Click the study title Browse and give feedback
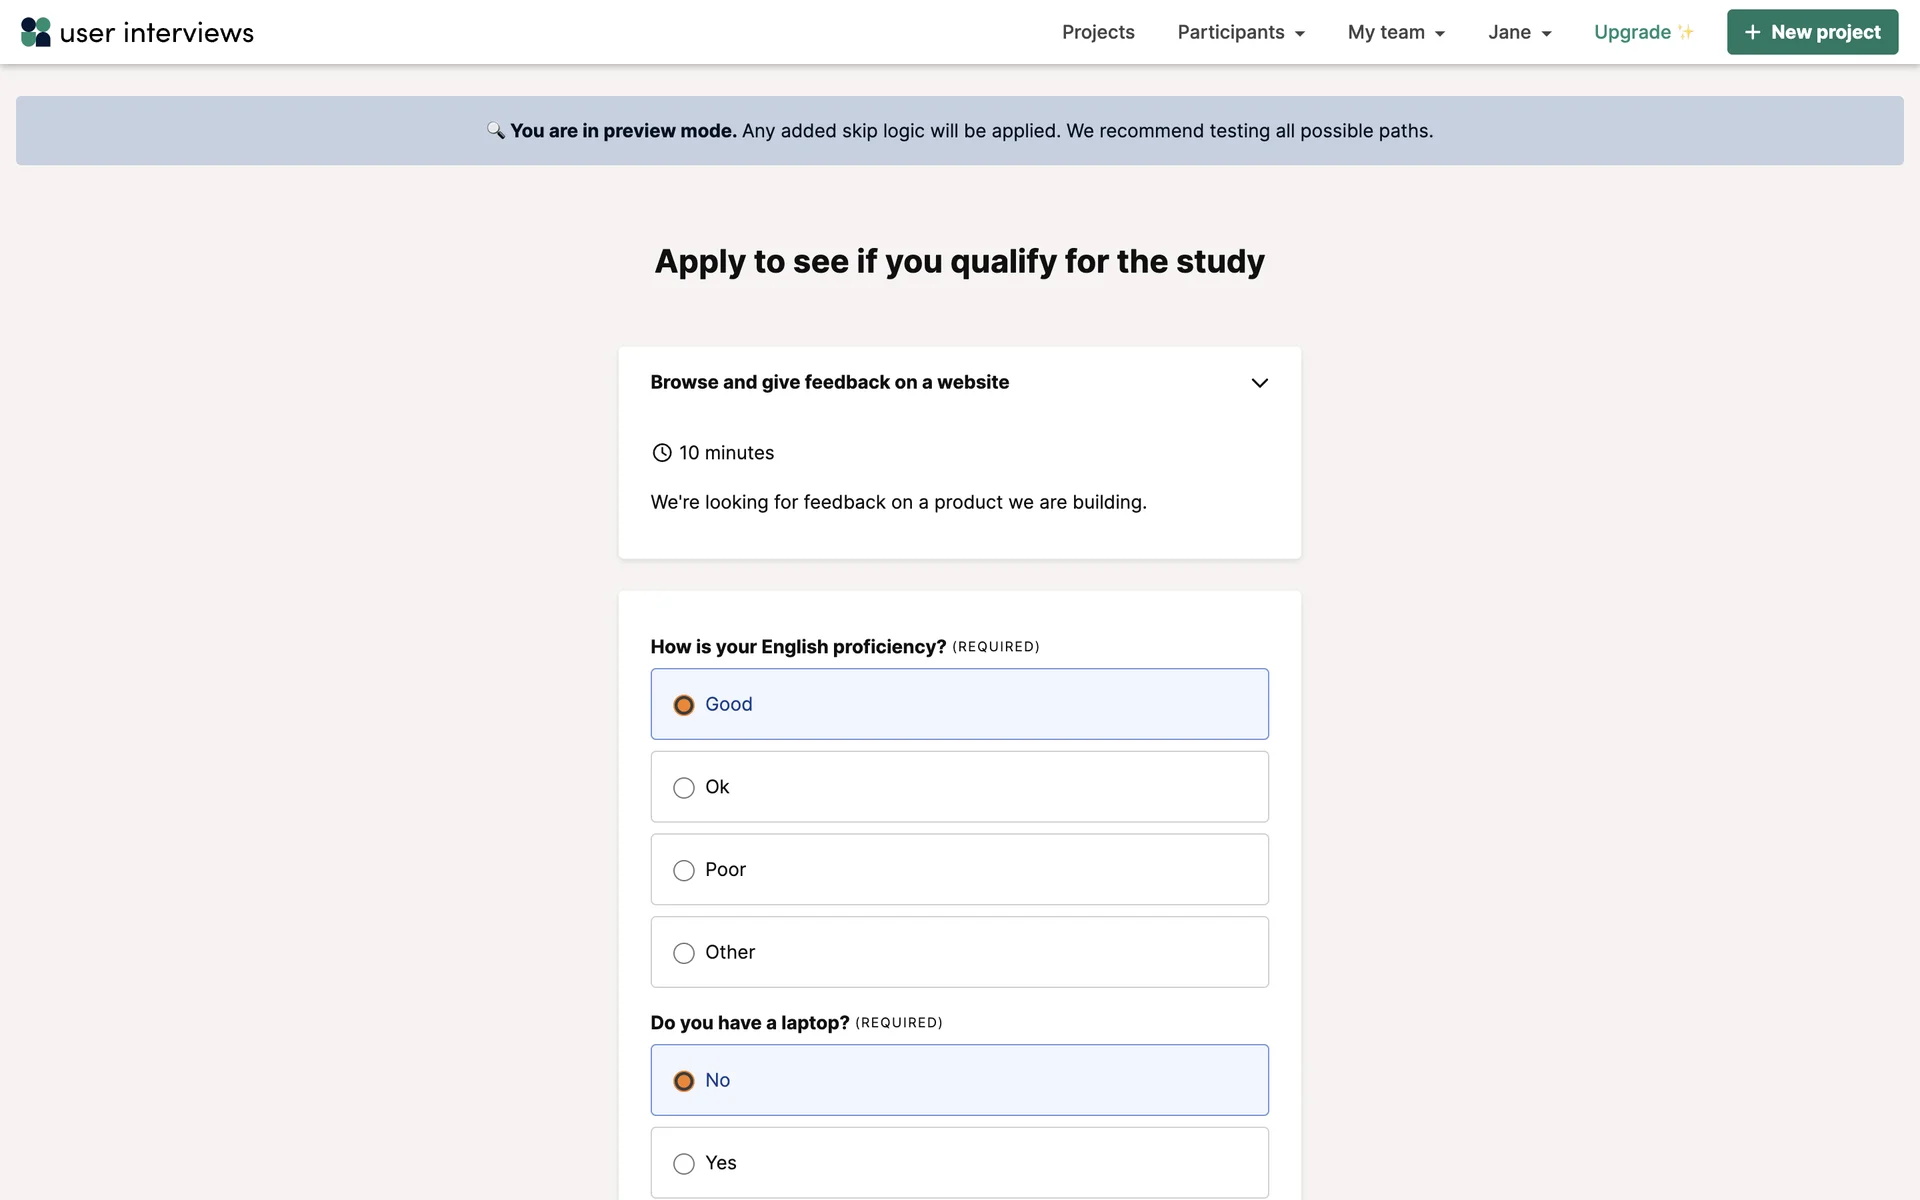Image resolution: width=1920 pixels, height=1200 pixels. (x=829, y=382)
